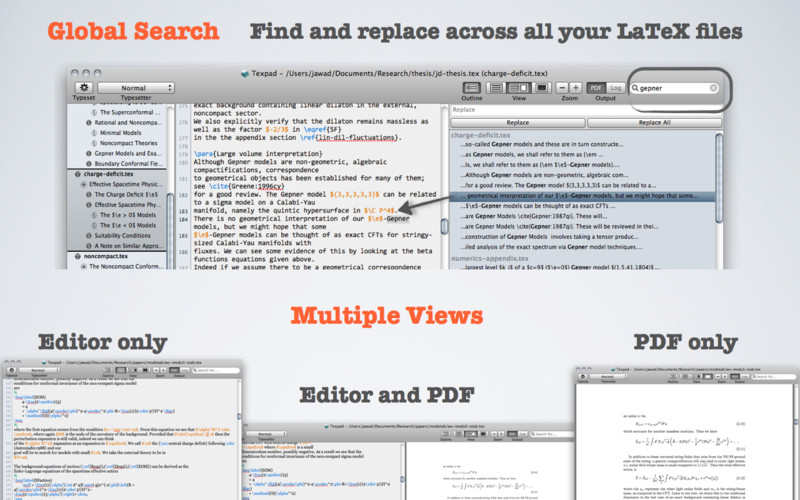
Task: Click search field in Editor and PDF window
Action: click(550, 434)
